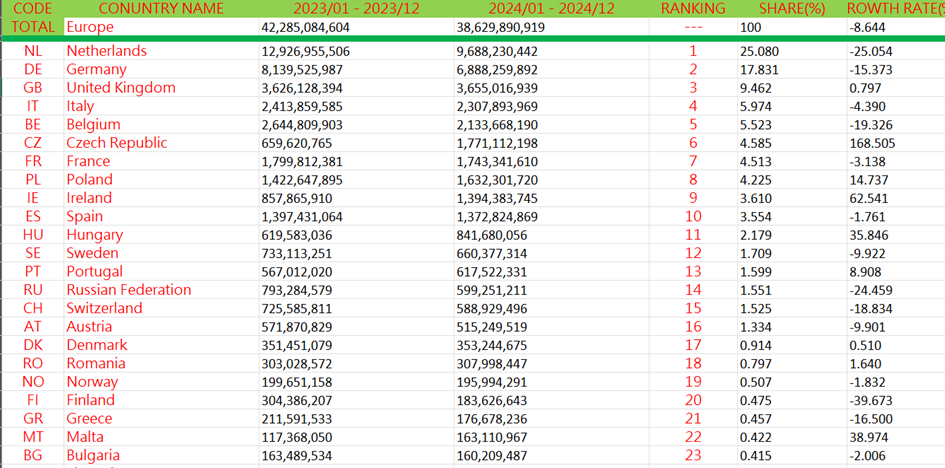Select the SHARE(%) column header
Screen dimensions: 945x468
click(791, 9)
